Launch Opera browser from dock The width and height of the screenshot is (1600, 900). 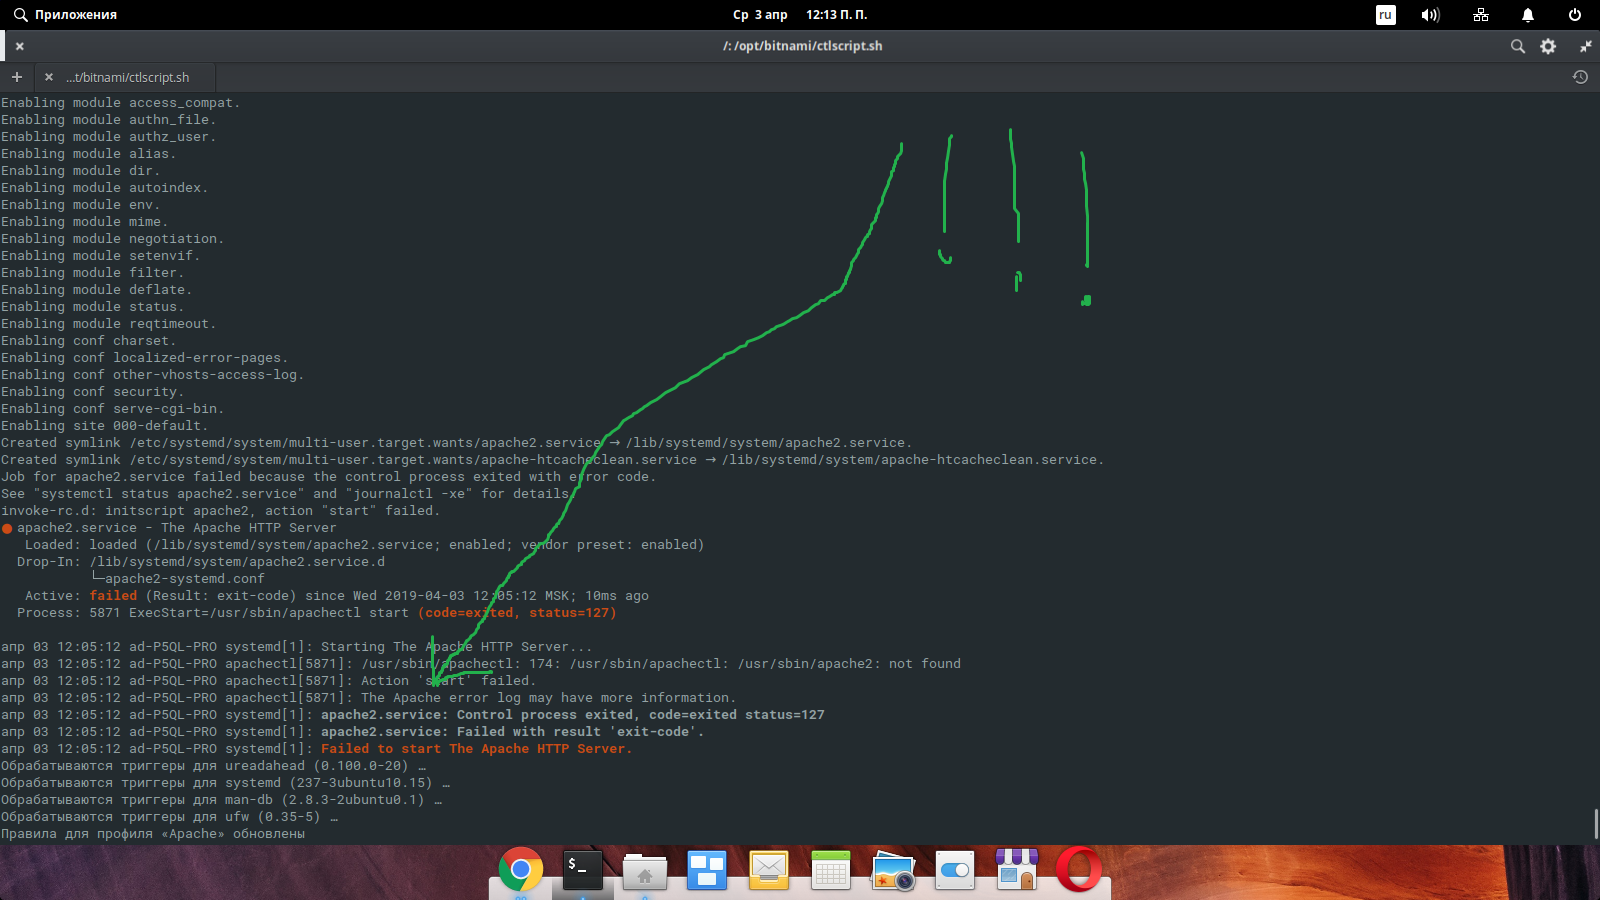tap(1079, 869)
